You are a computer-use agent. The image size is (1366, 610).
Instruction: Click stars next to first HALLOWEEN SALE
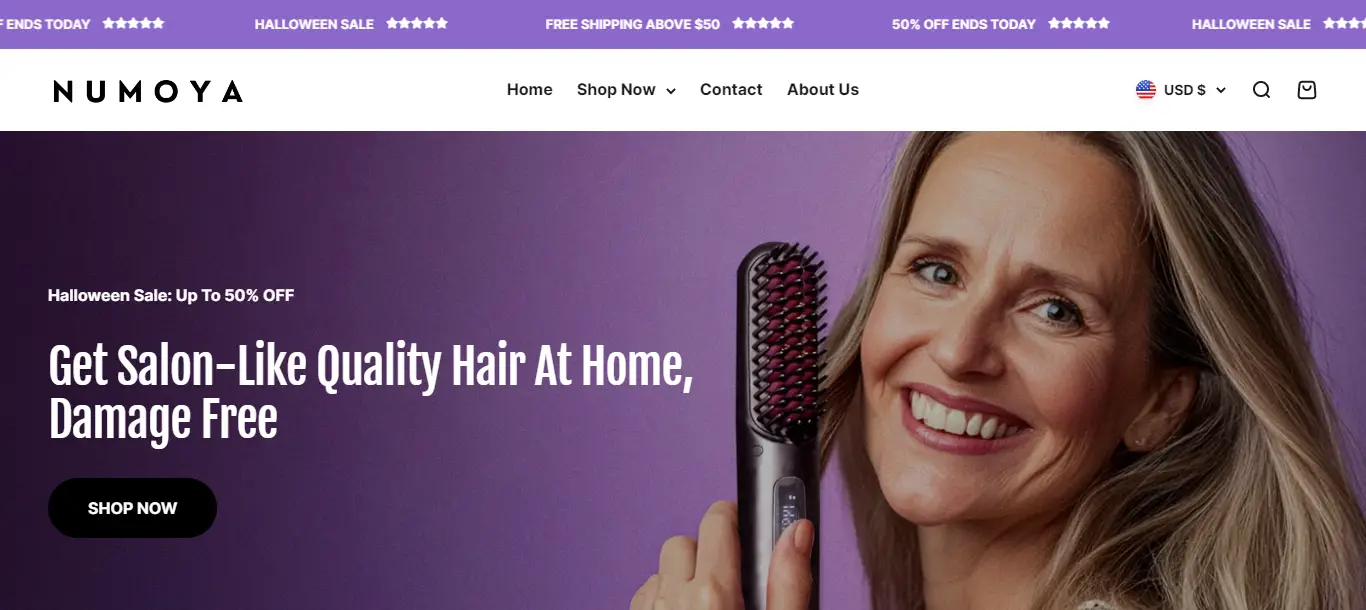tap(417, 23)
